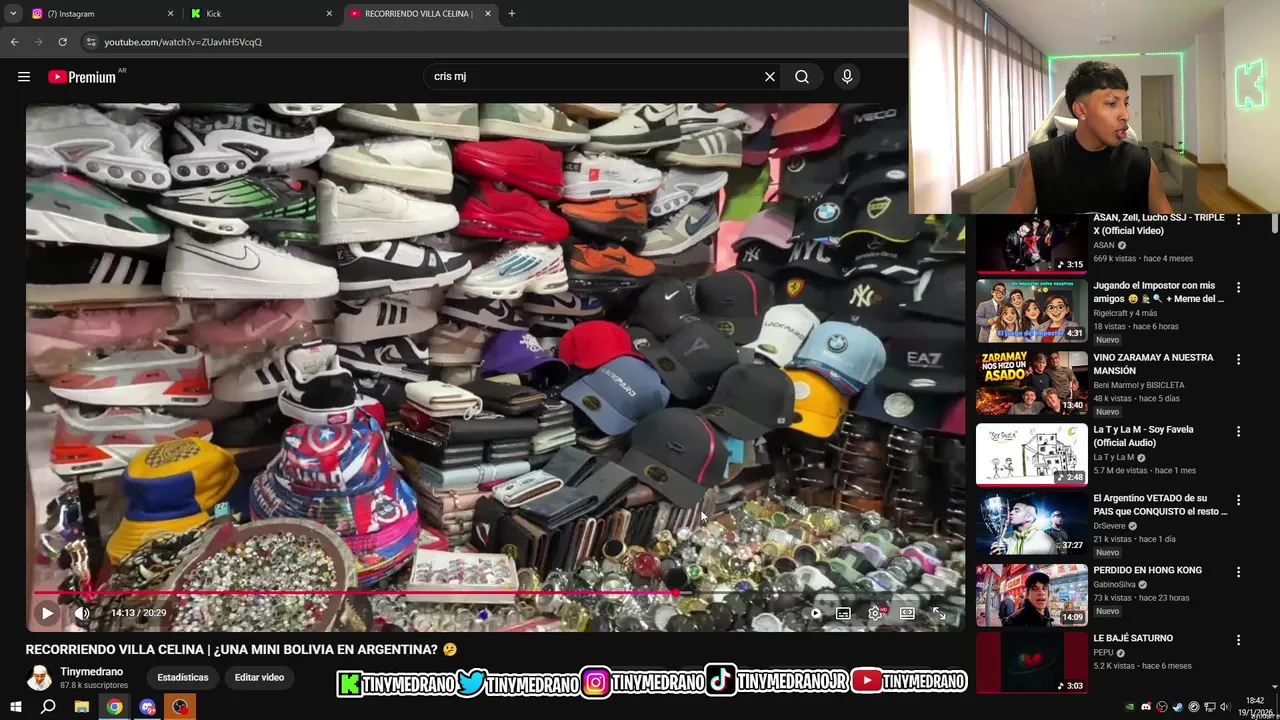Open the YouTube hamburger guide menu
Image resolution: width=1280 pixels, height=720 pixels.
[x=24, y=76]
